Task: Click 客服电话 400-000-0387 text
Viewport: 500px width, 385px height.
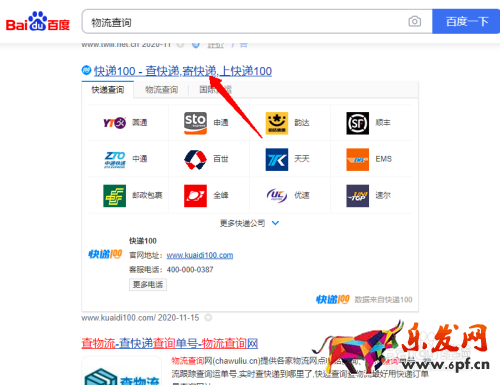Action: tap(171, 270)
